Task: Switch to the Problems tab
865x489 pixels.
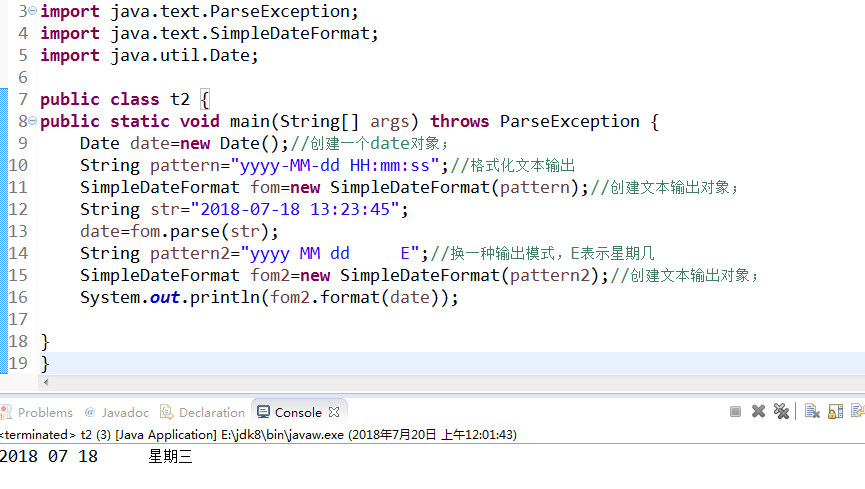Action: point(38,412)
